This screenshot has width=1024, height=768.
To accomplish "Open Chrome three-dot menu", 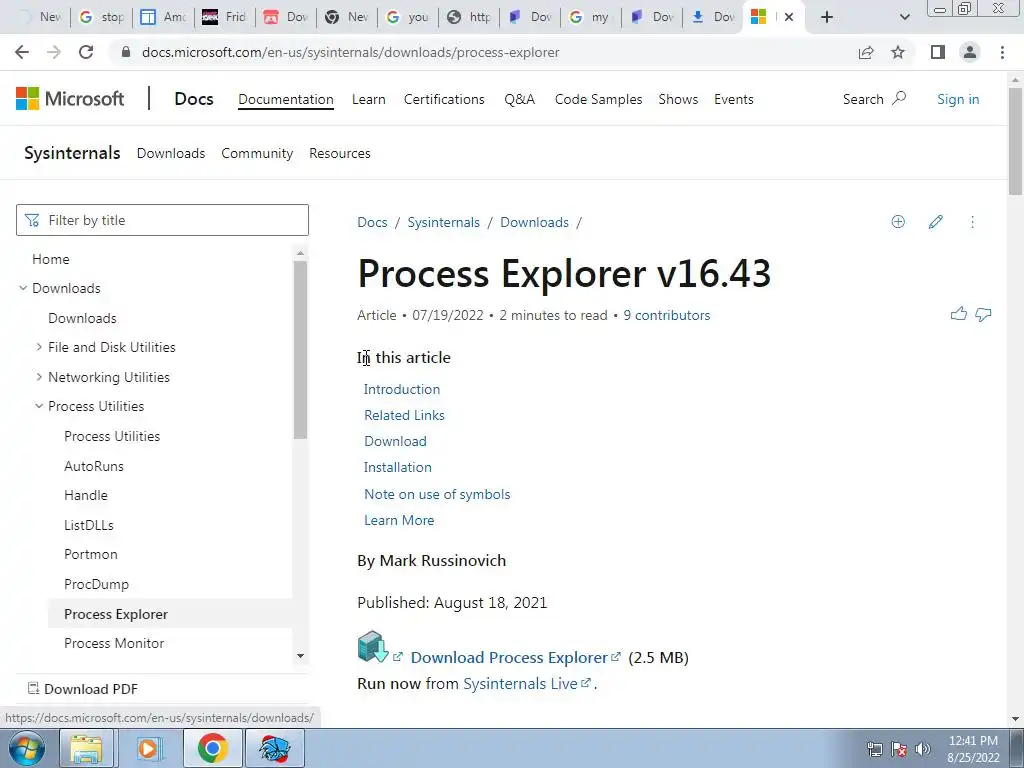I will click(x=1002, y=52).
